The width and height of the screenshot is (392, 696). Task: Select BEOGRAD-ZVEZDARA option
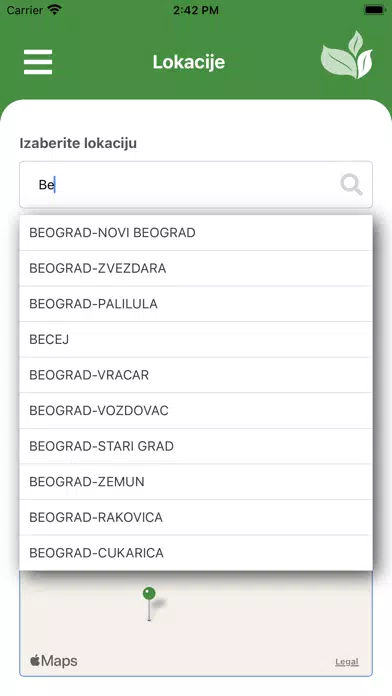point(196,268)
